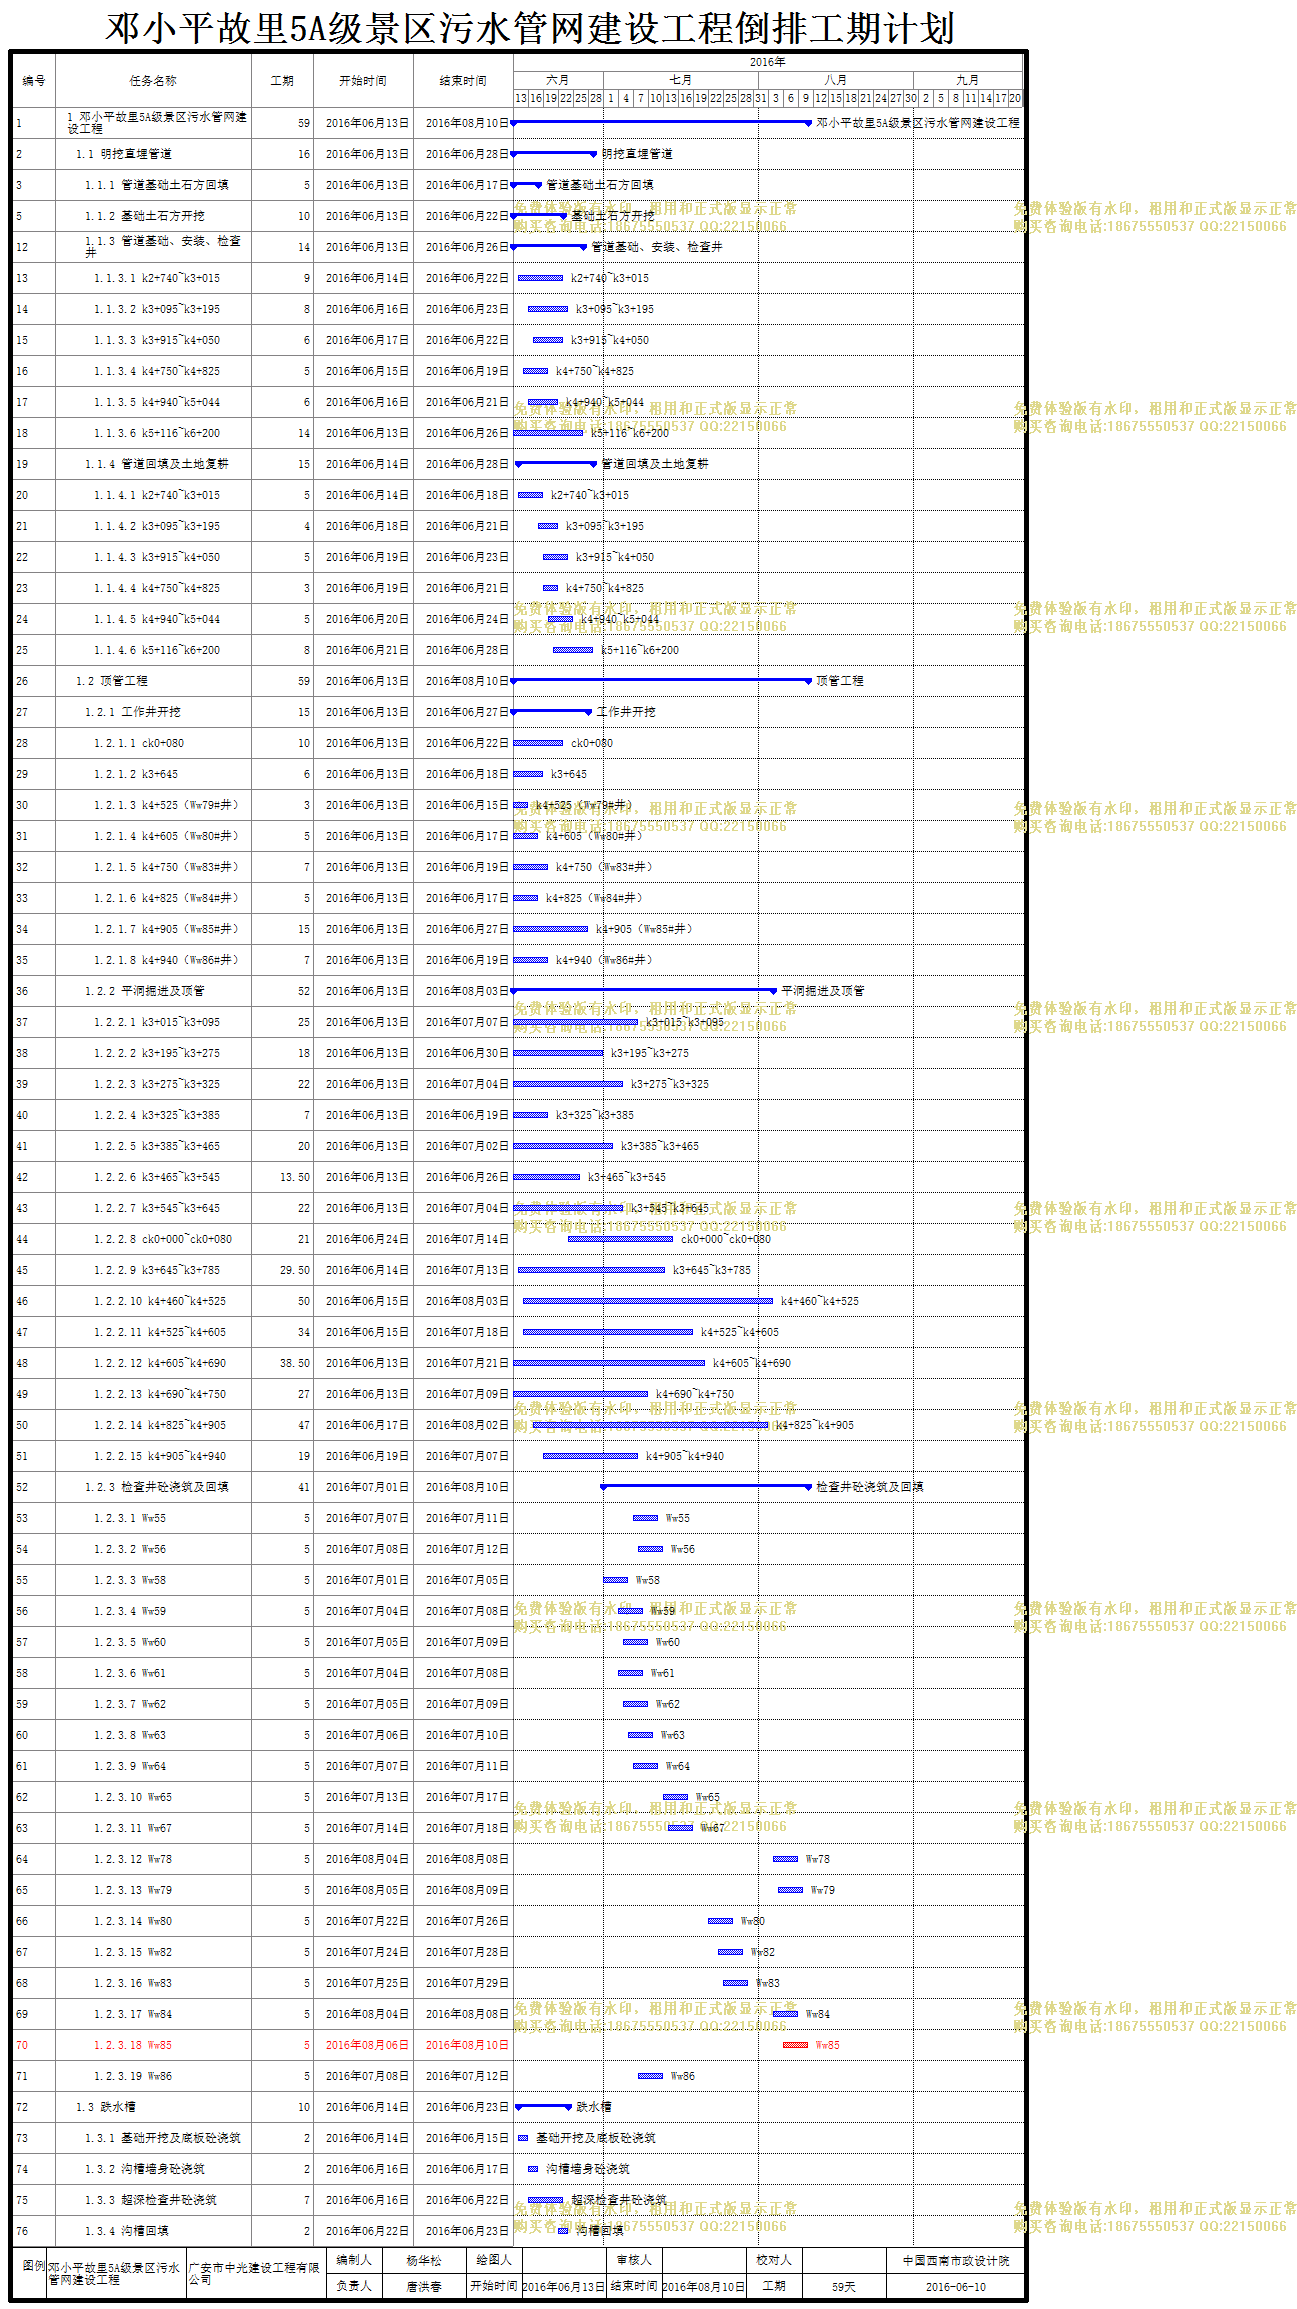Click task name 1.1 明挖直埋管道 in row 2

(124, 154)
